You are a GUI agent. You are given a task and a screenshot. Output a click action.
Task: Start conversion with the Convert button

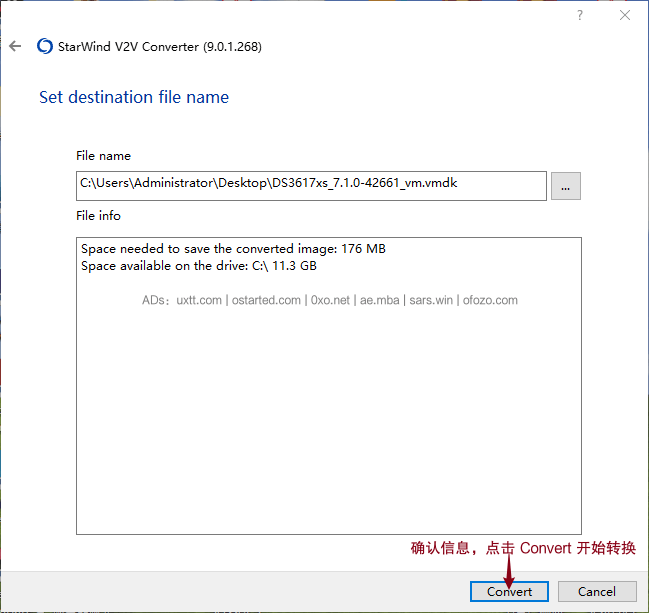[x=509, y=591]
